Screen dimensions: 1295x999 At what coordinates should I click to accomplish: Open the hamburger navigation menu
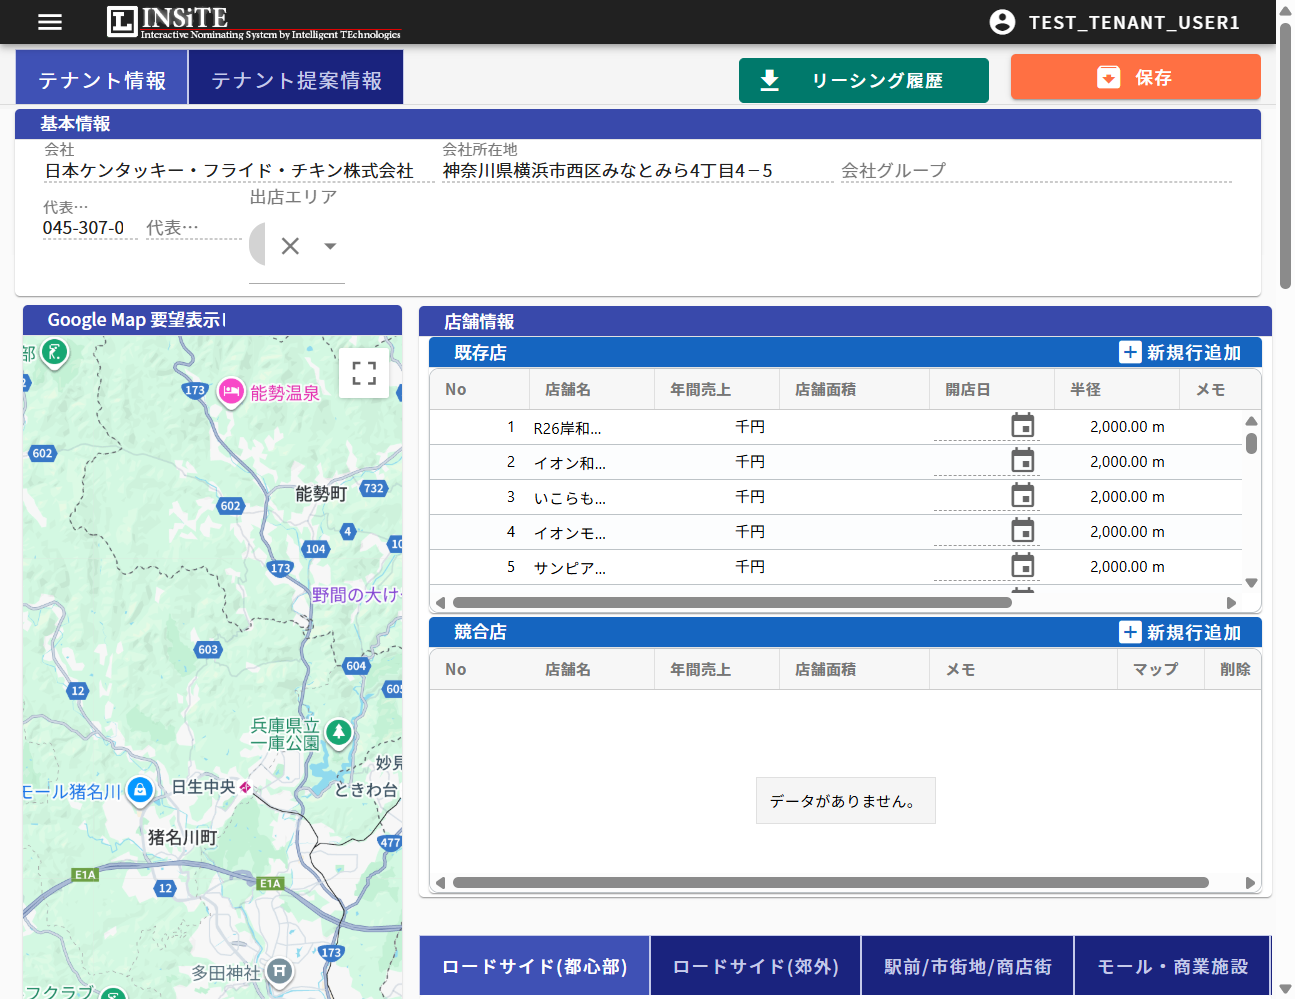pyautogui.click(x=49, y=22)
